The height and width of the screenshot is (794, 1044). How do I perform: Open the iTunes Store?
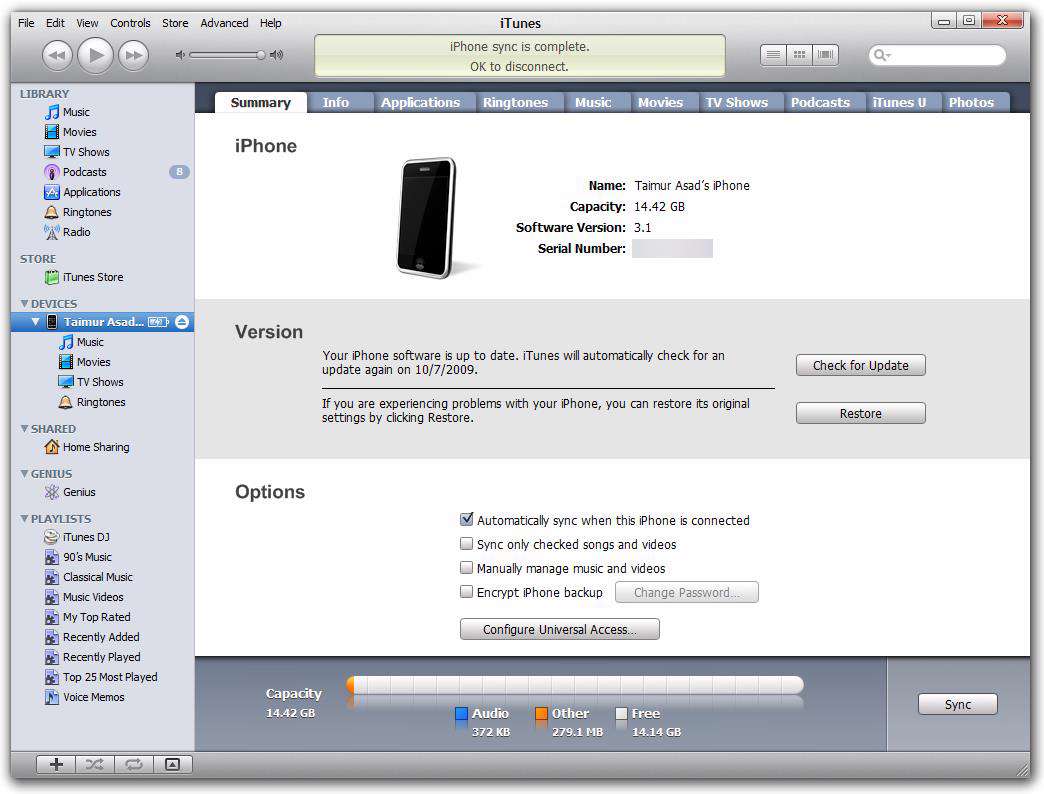click(92, 277)
